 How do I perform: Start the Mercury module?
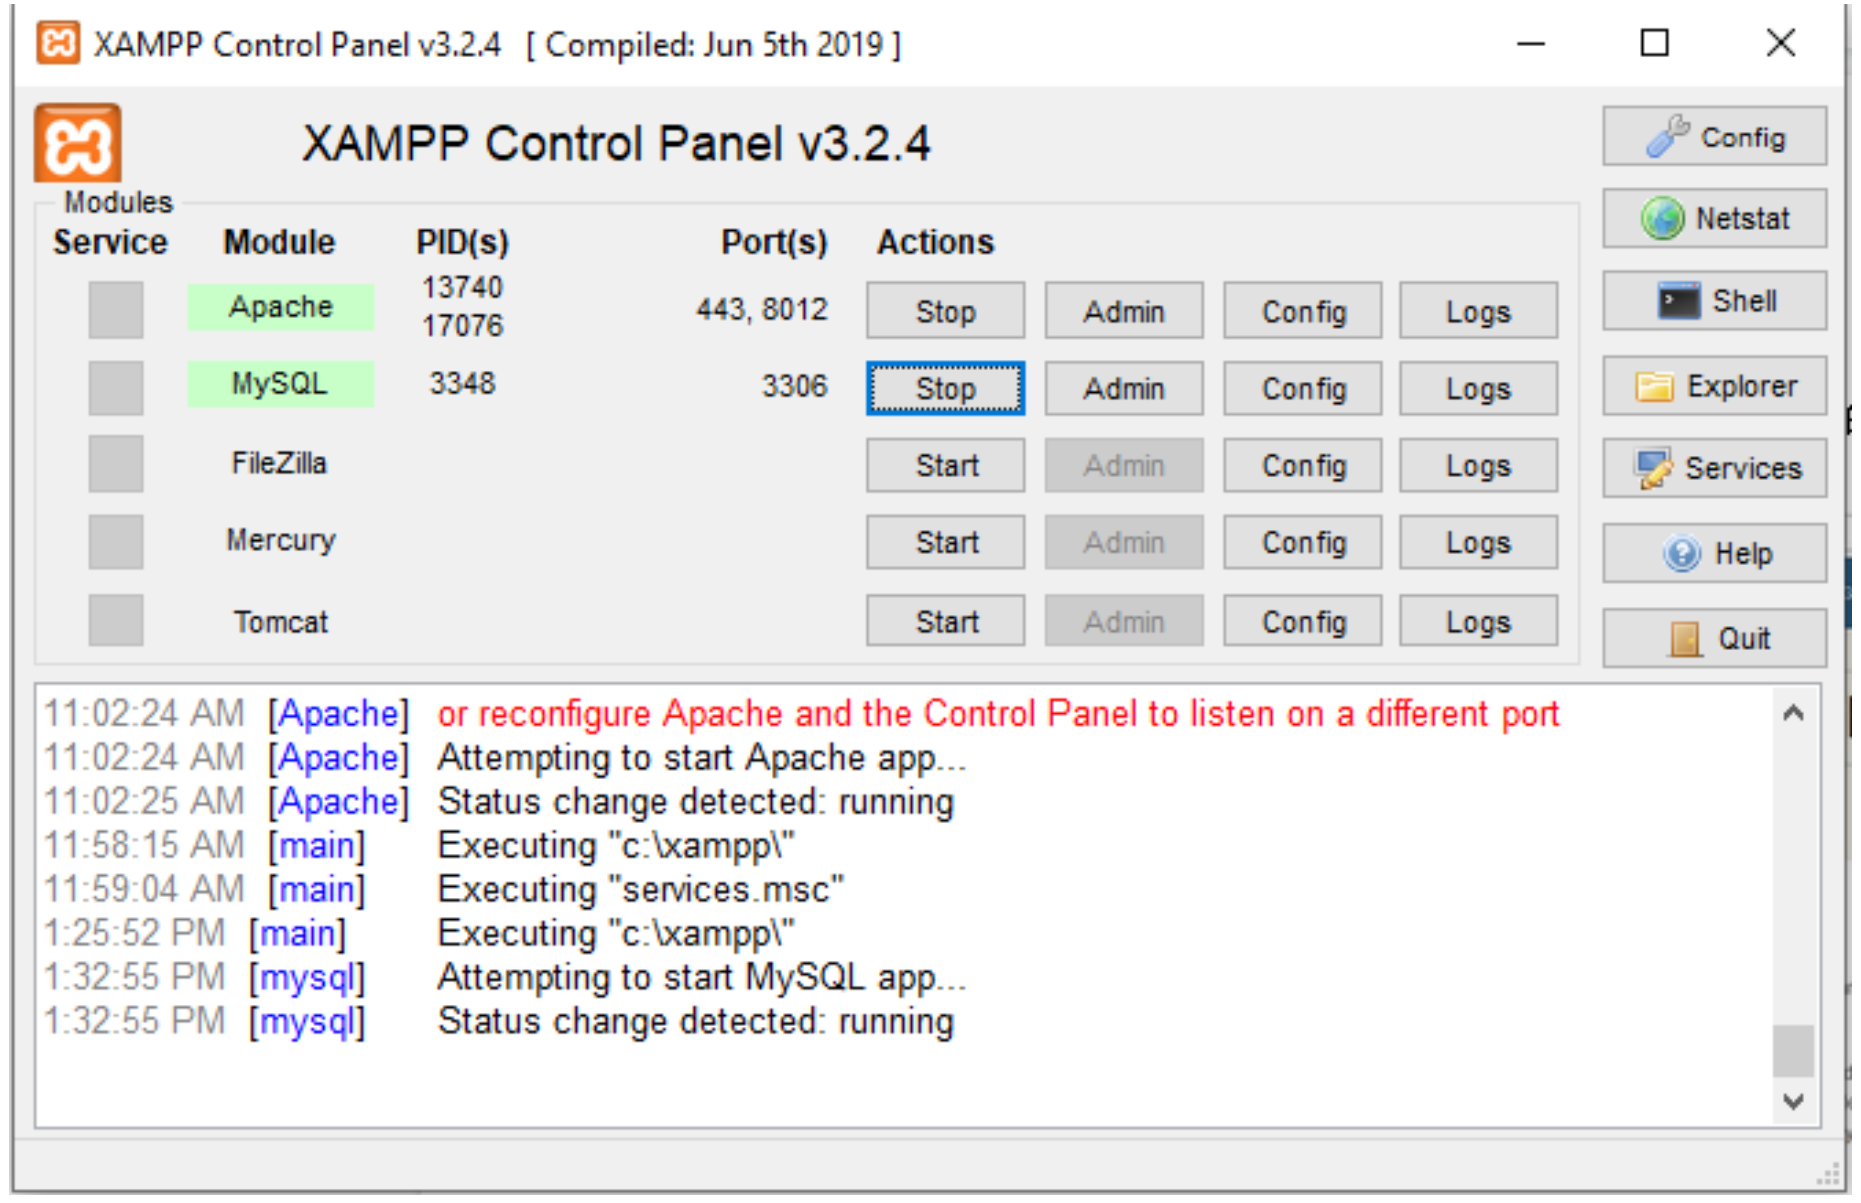(945, 542)
